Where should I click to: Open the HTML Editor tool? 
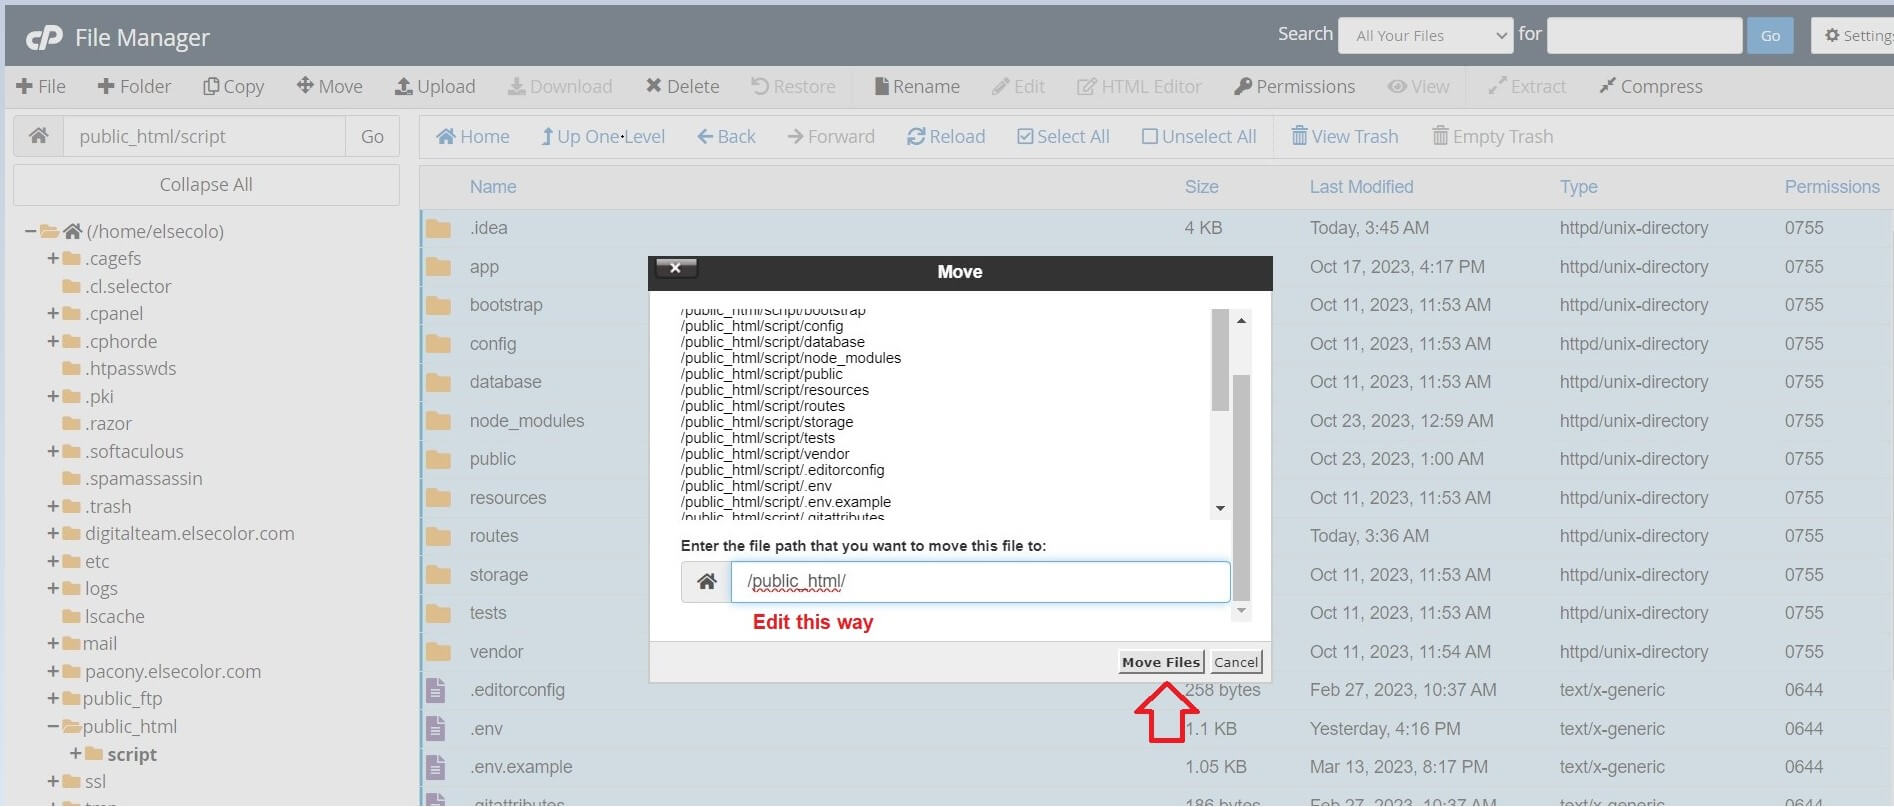(1139, 87)
